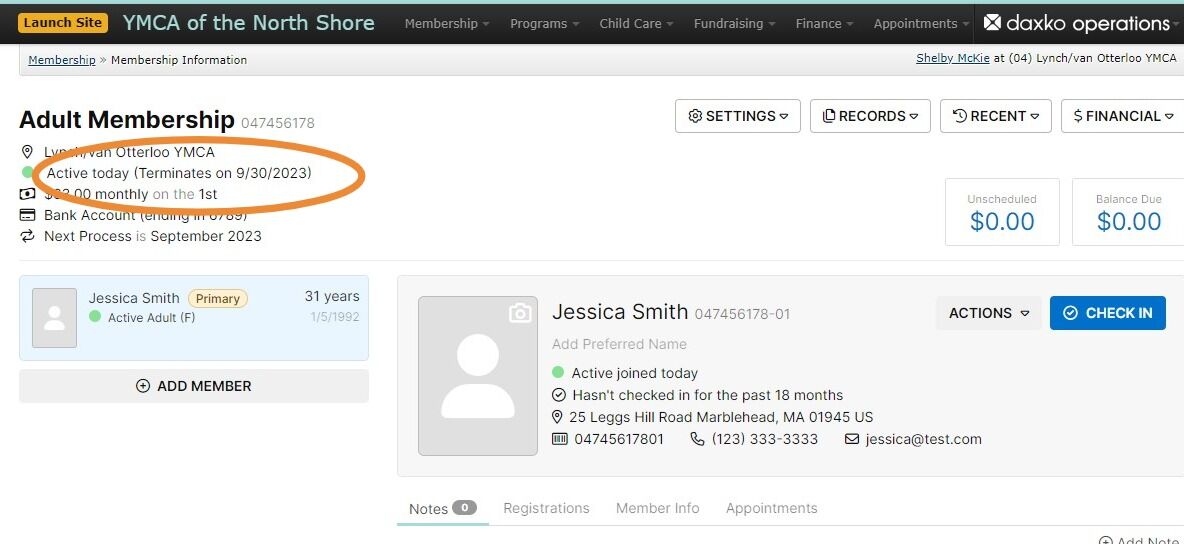
Task: Click the check-circle icon beside Hasn't checked in
Action: [x=559, y=394]
